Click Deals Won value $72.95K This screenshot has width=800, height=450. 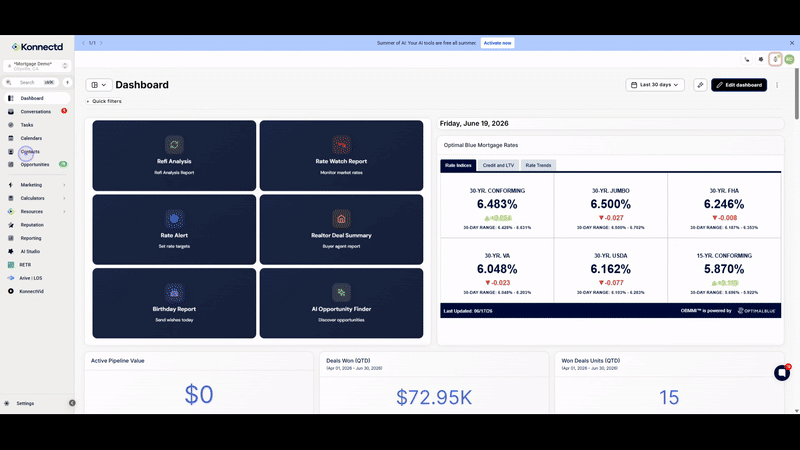pyautogui.click(x=434, y=397)
